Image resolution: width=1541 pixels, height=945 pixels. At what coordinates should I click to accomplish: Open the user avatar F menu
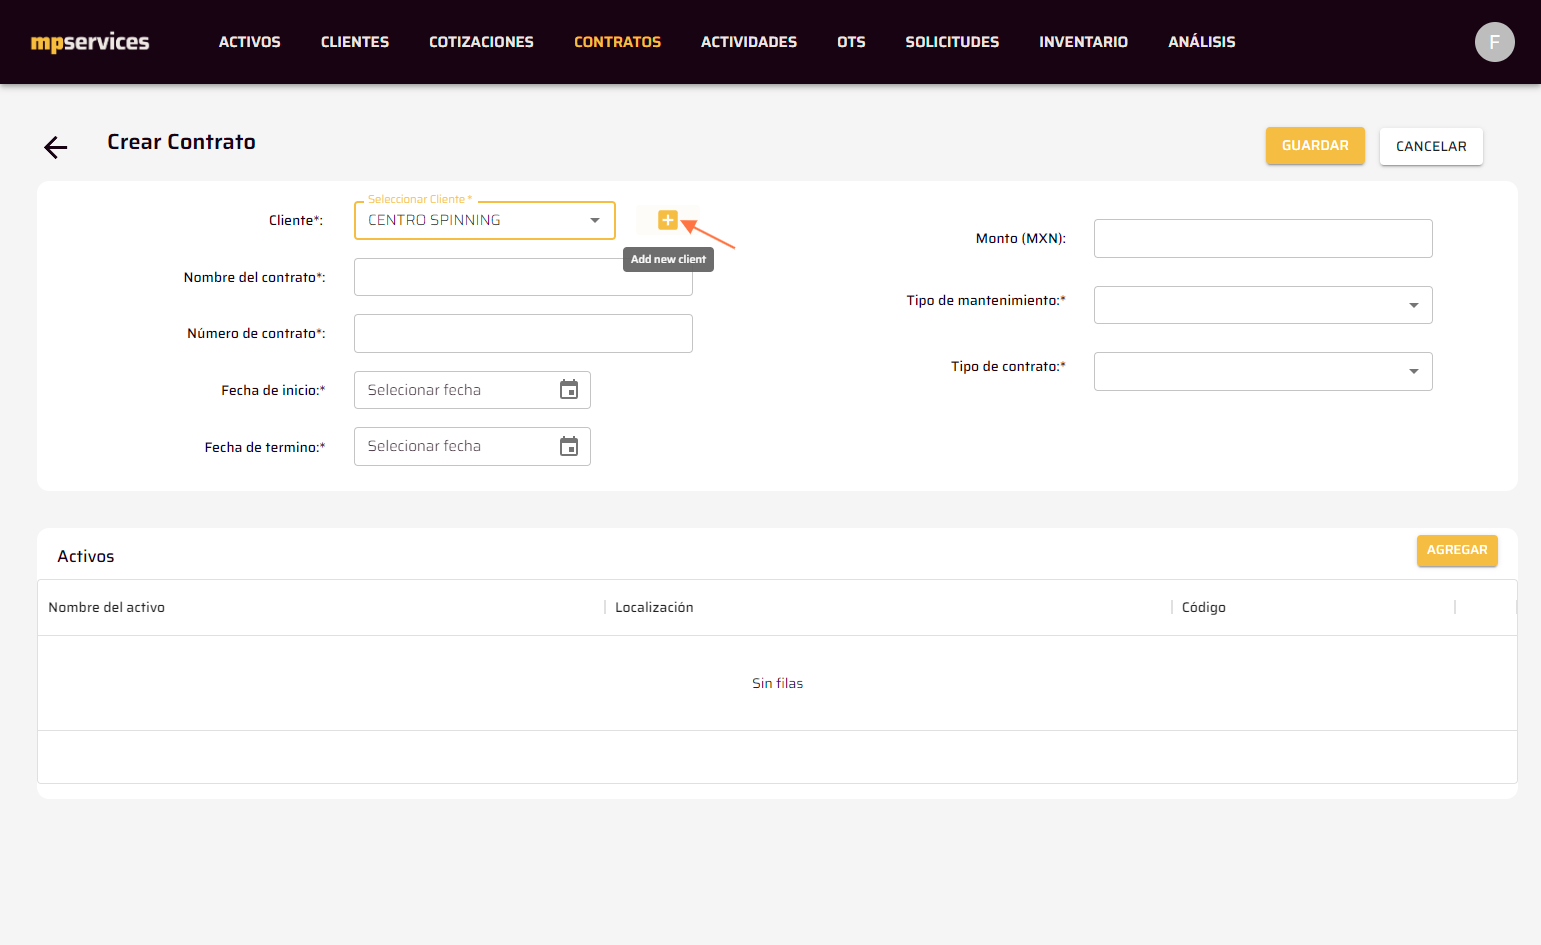click(1494, 42)
